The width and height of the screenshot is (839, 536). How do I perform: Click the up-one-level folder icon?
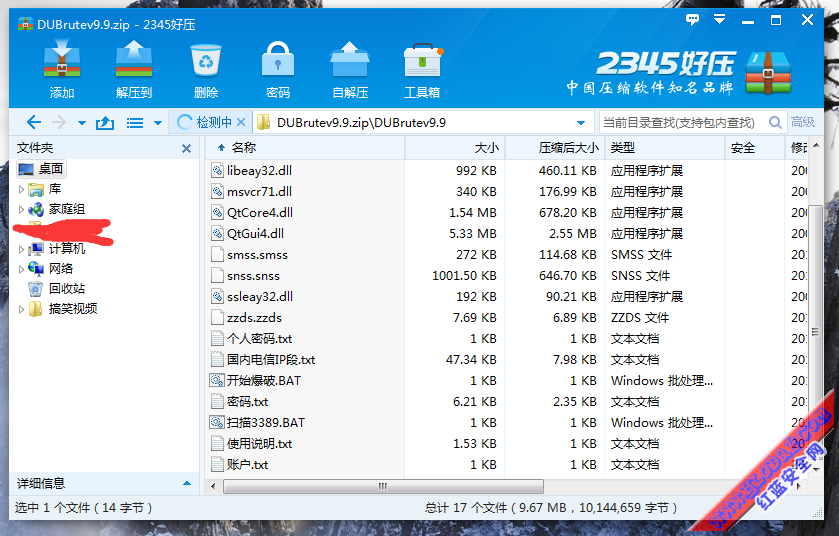(105, 123)
